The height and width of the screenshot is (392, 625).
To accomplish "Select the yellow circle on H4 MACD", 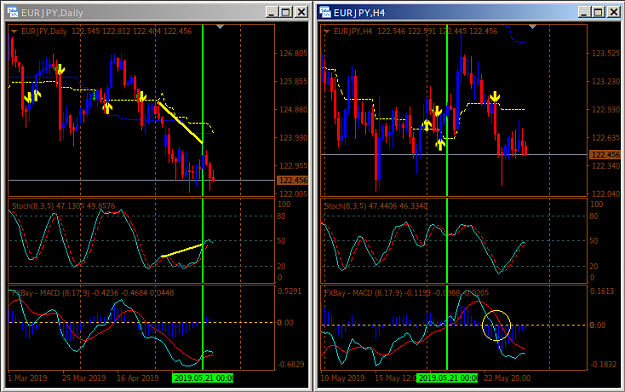I will click(x=496, y=325).
